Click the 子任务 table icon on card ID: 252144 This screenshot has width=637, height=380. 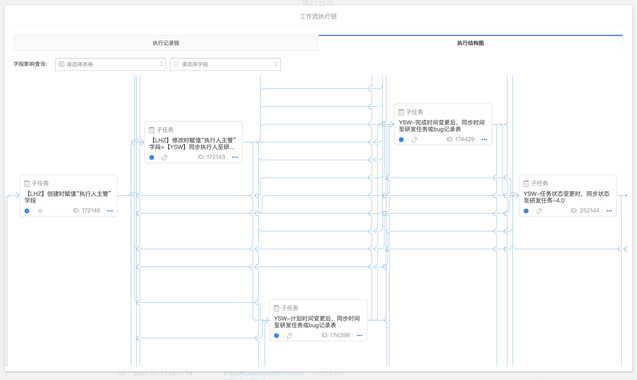pyautogui.click(x=526, y=184)
